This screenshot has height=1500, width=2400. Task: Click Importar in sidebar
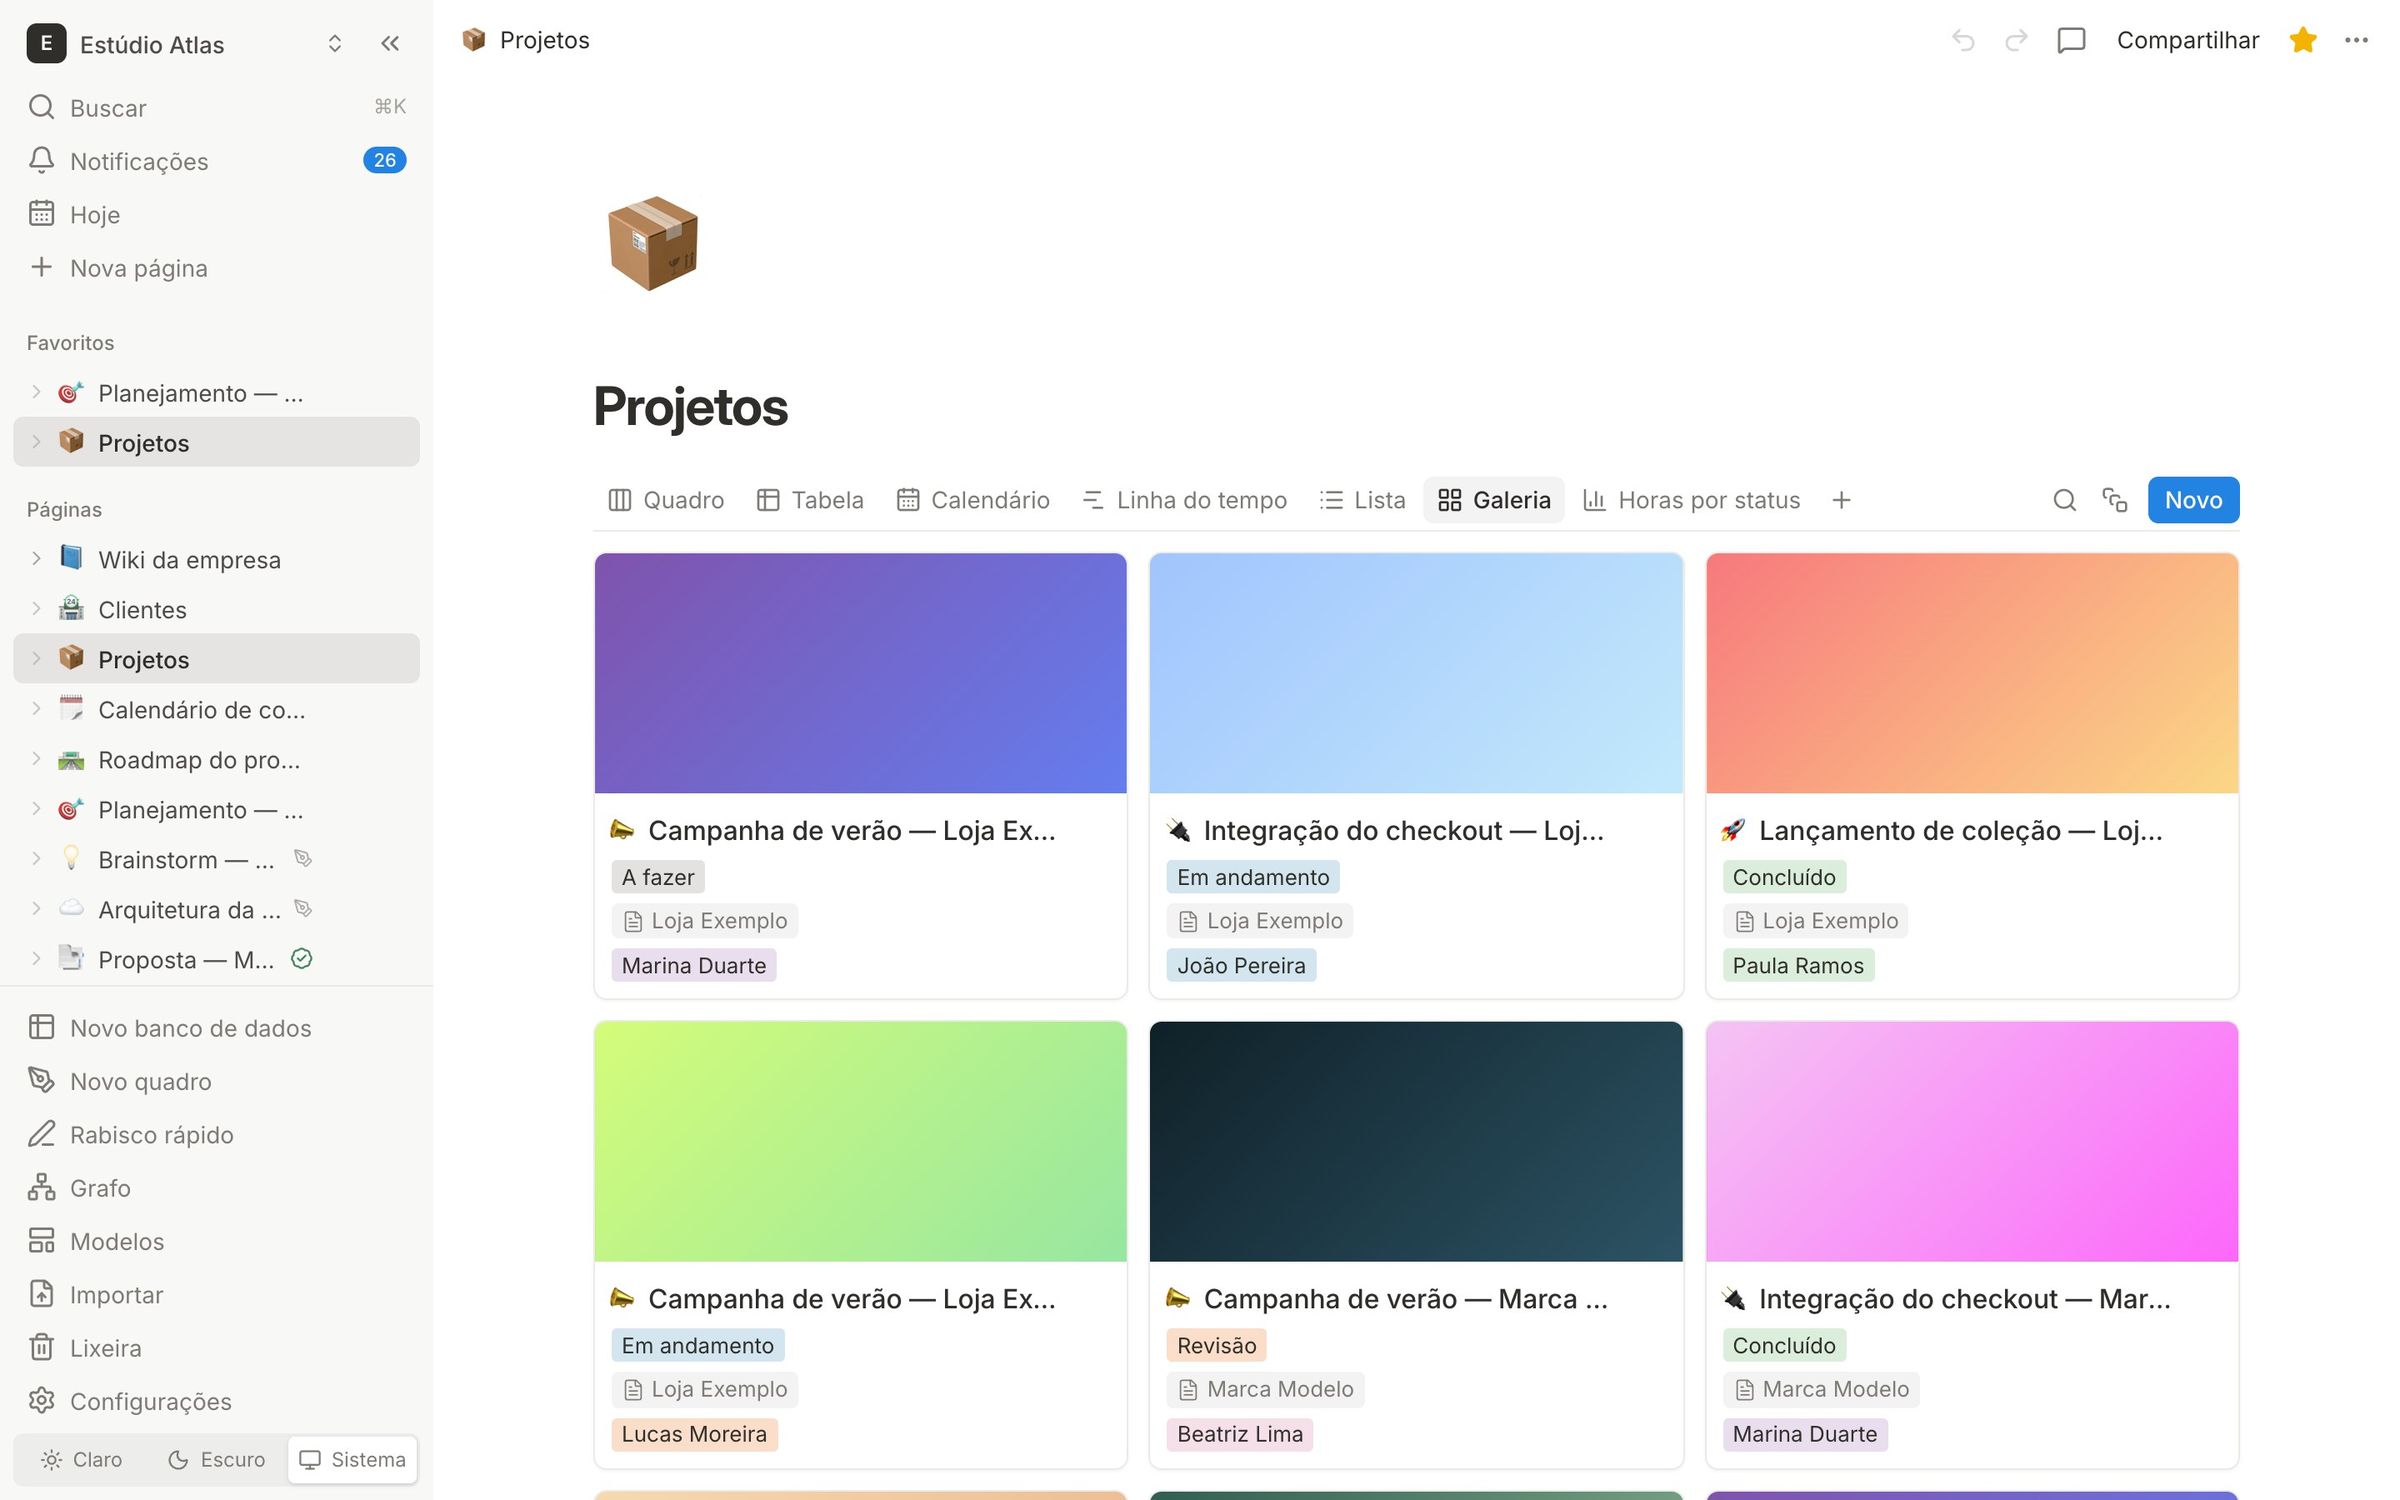point(216,1294)
